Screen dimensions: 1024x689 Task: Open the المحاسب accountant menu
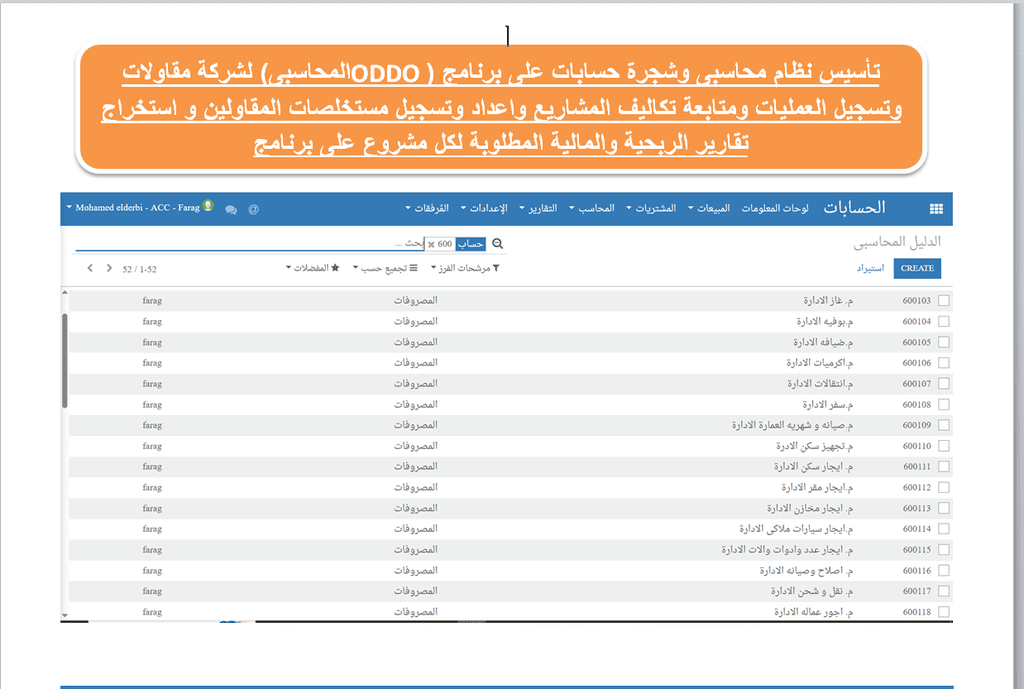click(x=592, y=208)
